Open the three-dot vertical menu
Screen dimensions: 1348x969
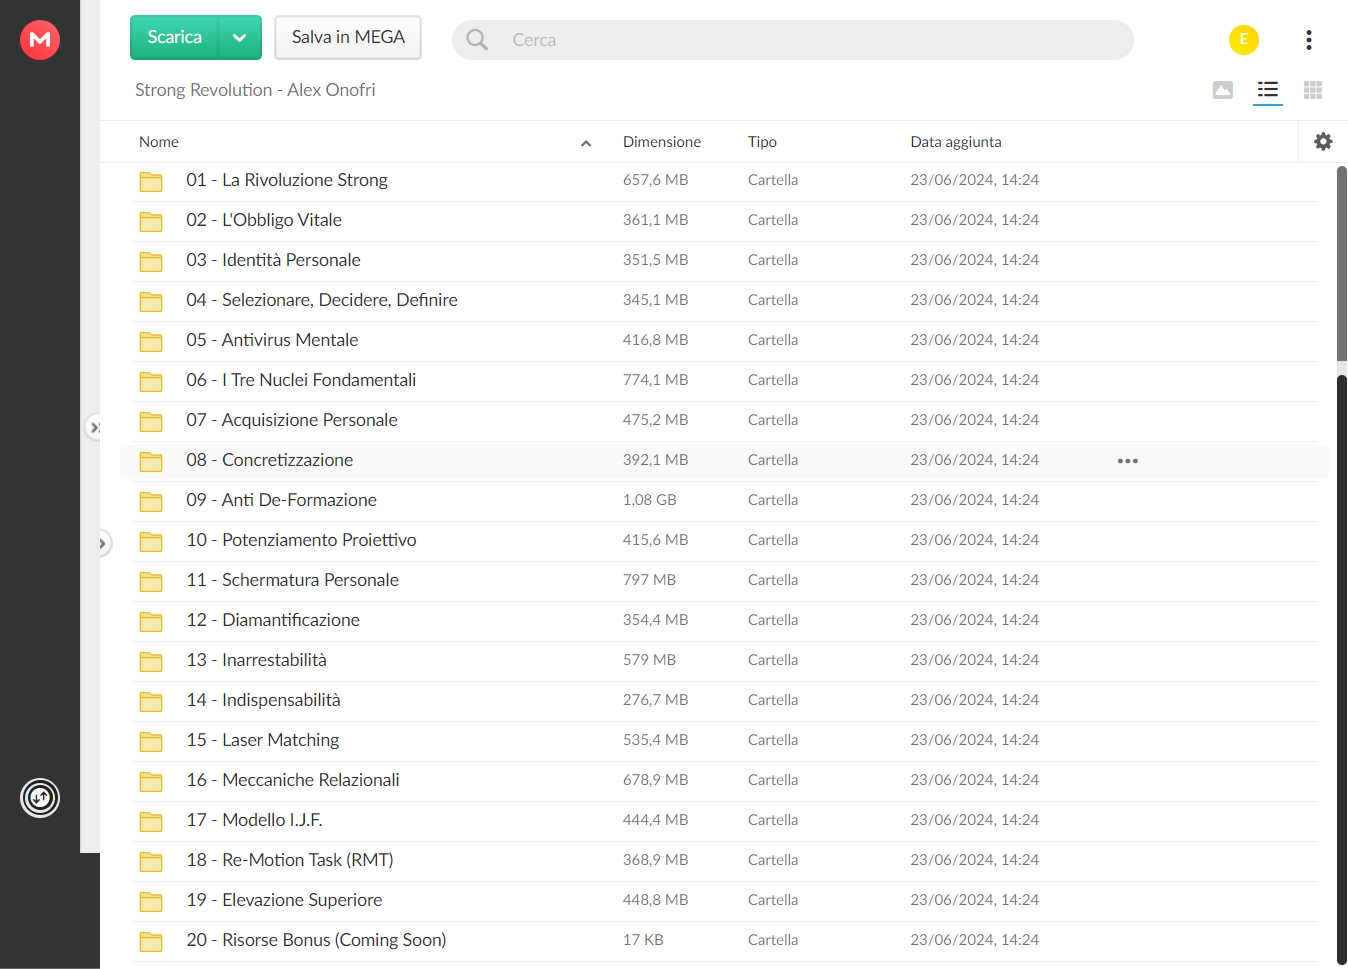1308,40
